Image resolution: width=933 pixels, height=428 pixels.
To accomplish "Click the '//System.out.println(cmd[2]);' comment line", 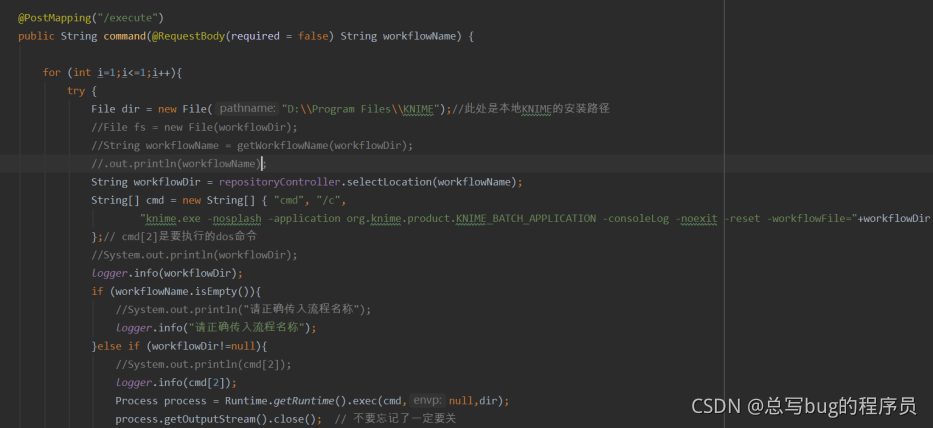I will [x=203, y=364].
